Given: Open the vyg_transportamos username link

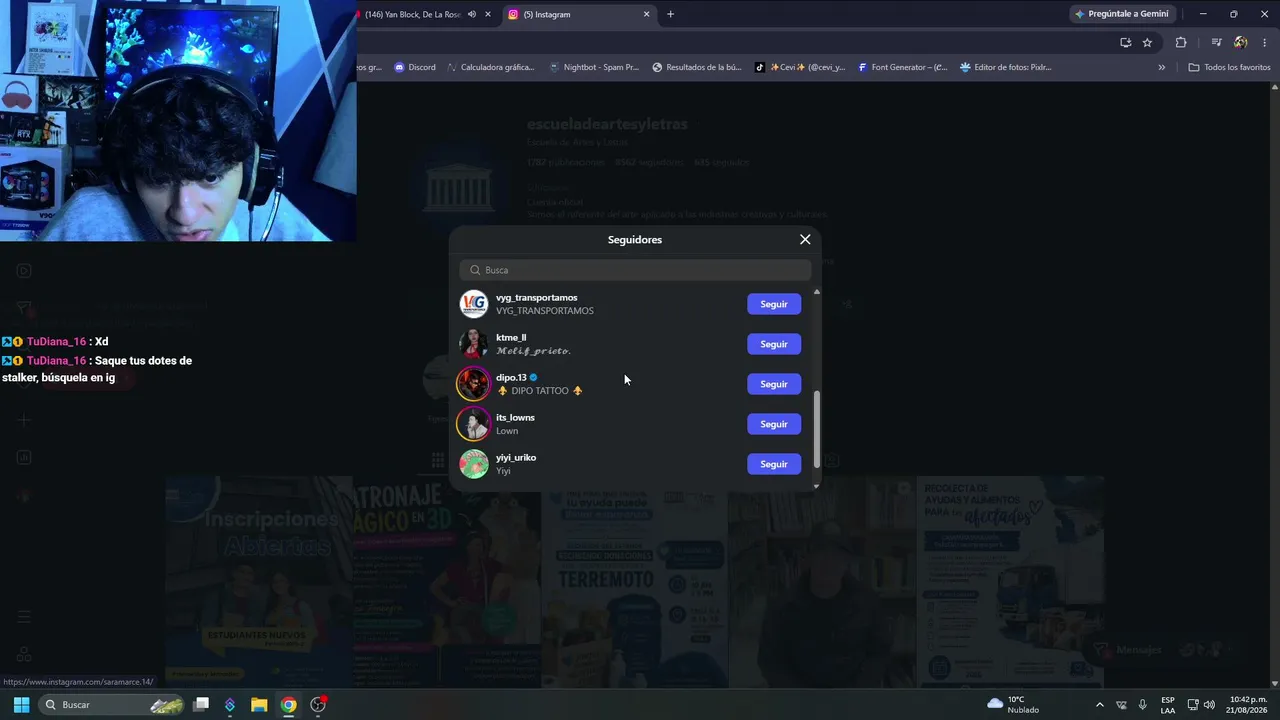Looking at the screenshot, I should point(537,298).
